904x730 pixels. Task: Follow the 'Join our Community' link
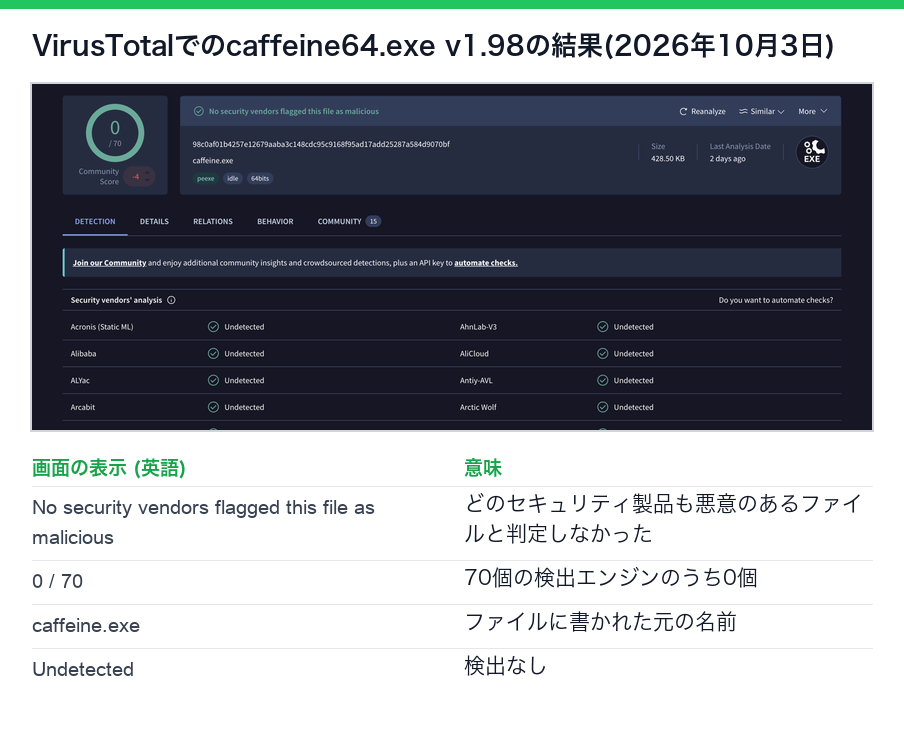pyautogui.click(x=110, y=263)
